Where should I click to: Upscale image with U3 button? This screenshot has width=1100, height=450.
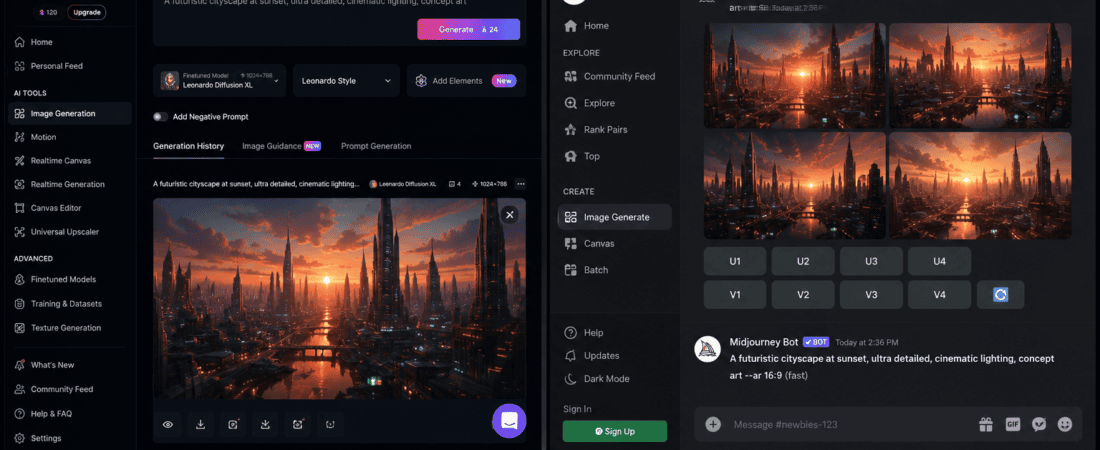pyautogui.click(x=871, y=261)
